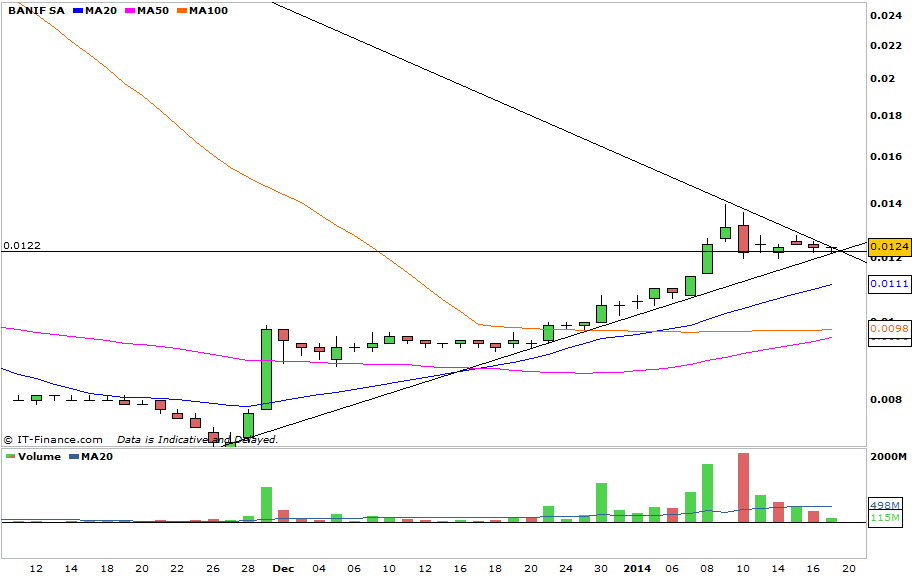
Task: Select the MA20 price legend label
Action: [101, 10]
